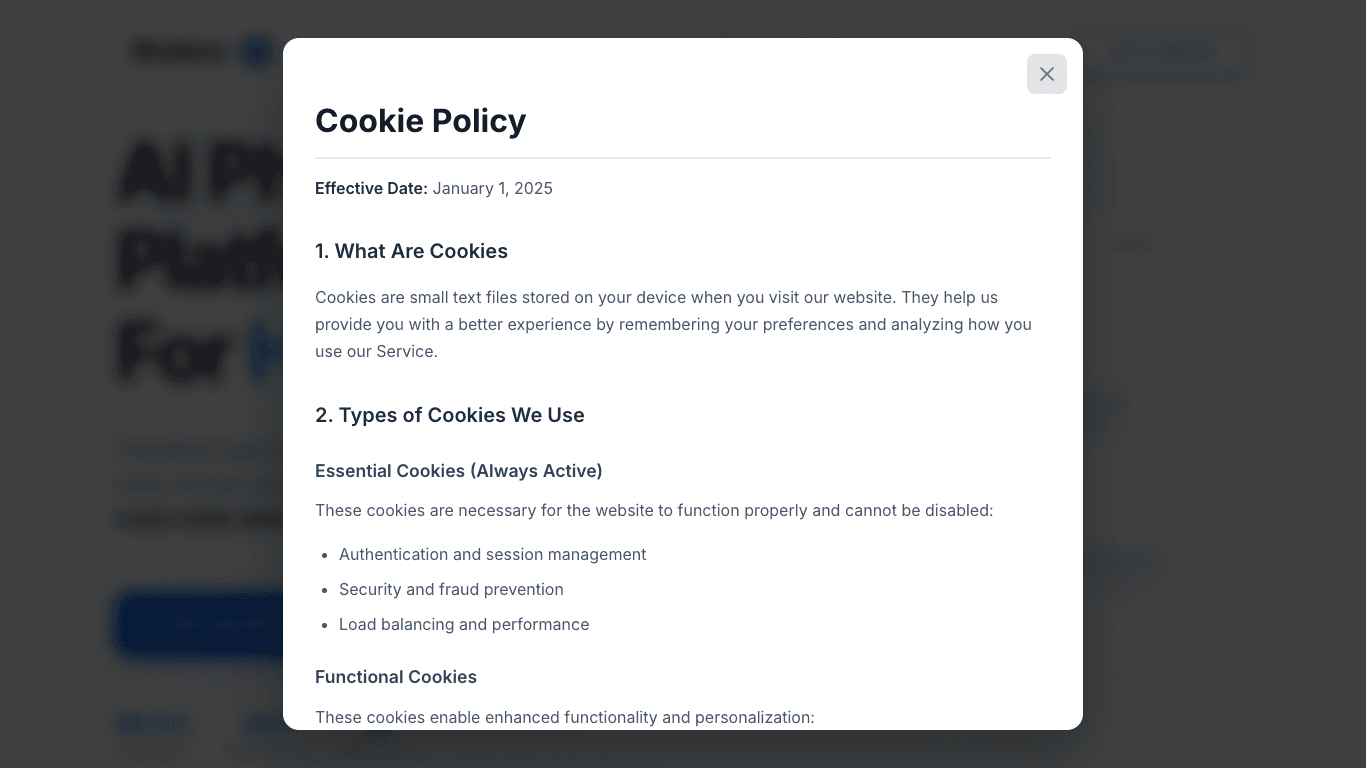The height and width of the screenshot is (768, 1366).
Task: Click the enhanced functionality and personalization sentence
Action: [x=565, y=717]
